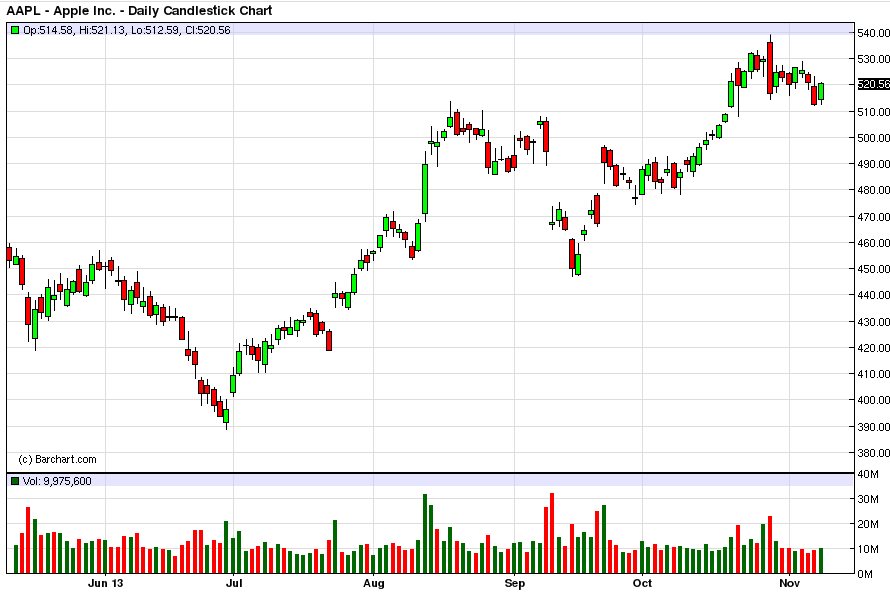Click the dark green square beside Vol

click(15, 481)
